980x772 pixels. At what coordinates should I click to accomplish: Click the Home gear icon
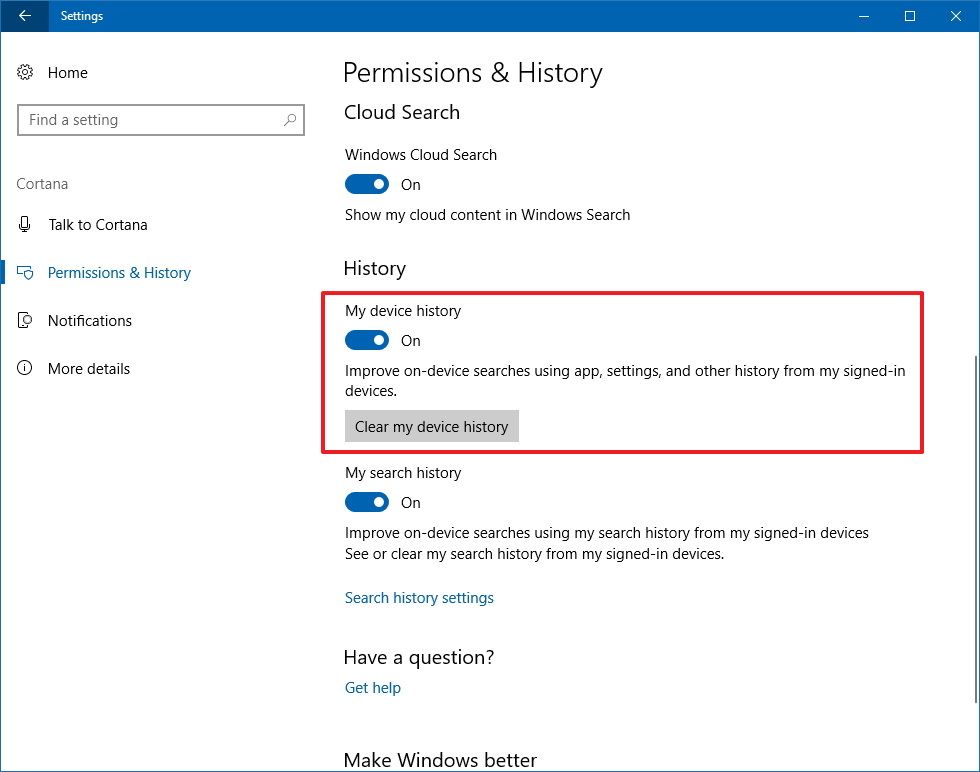(24, 72)
